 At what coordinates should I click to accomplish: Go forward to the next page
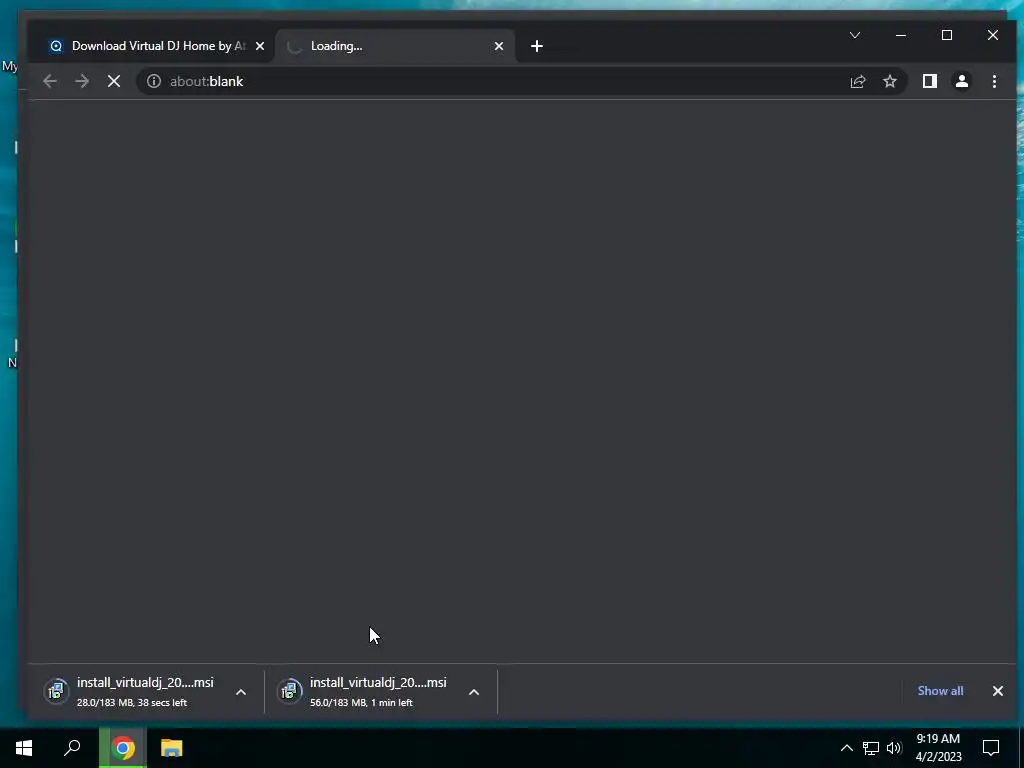click(82, 82)
